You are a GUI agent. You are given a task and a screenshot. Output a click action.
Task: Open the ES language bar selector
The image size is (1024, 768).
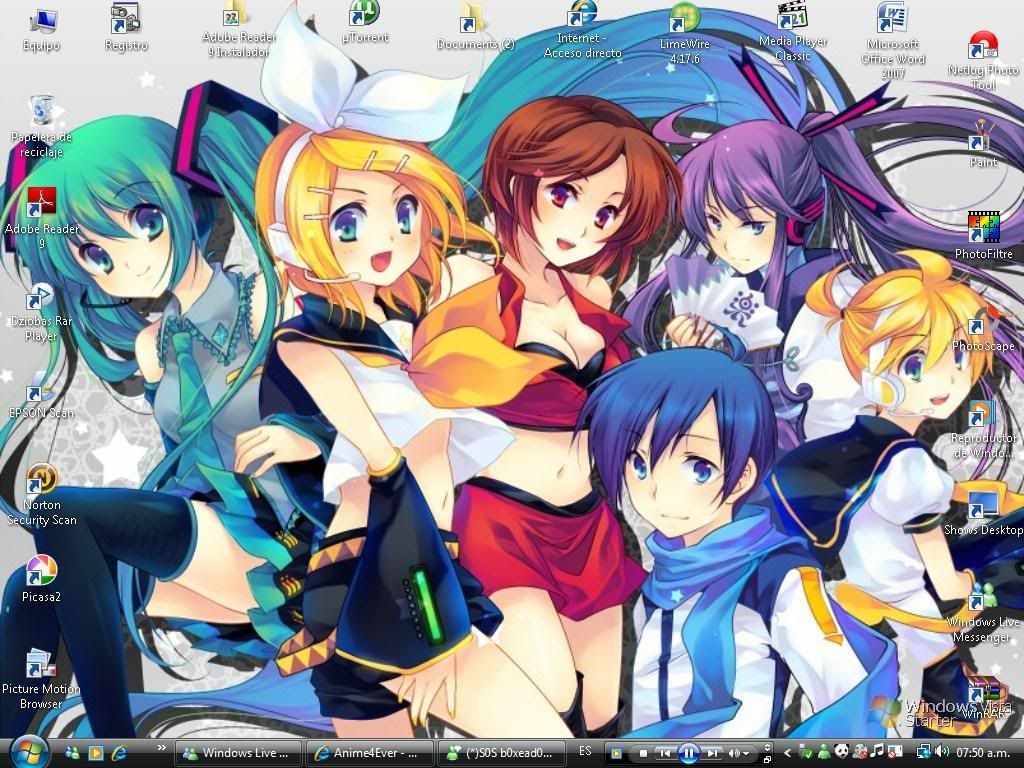pyautogui.click(x=585, y=751)
